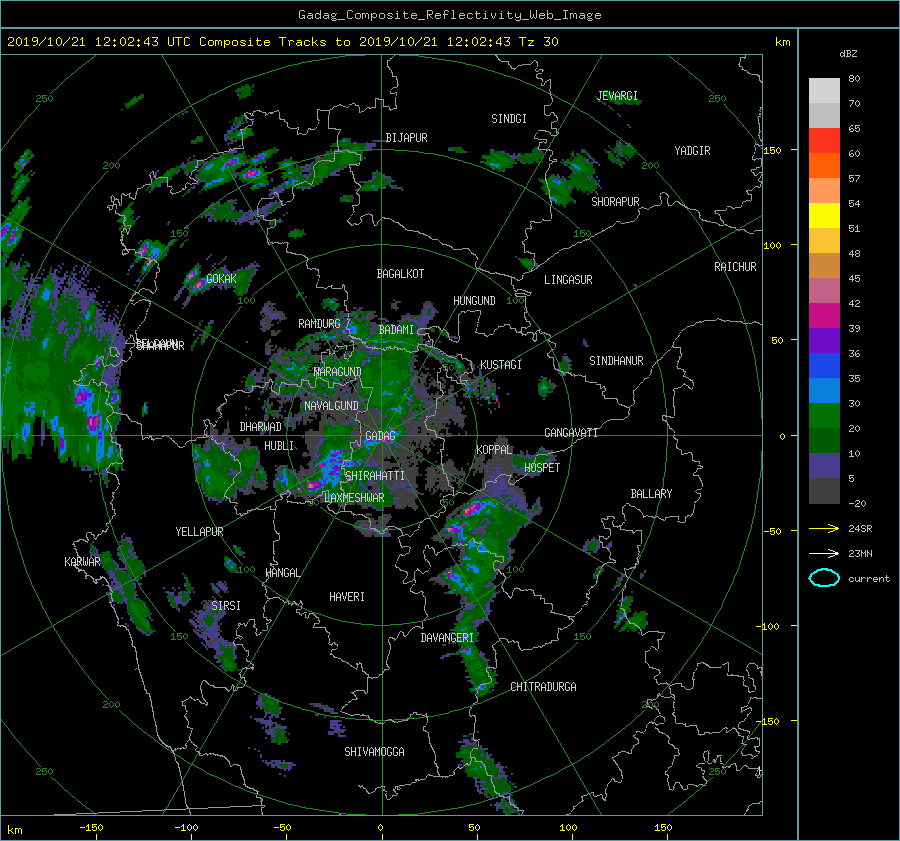
Task: Pick the indigo 5-10 dBZ legend swatch
Action: [824, 466]
